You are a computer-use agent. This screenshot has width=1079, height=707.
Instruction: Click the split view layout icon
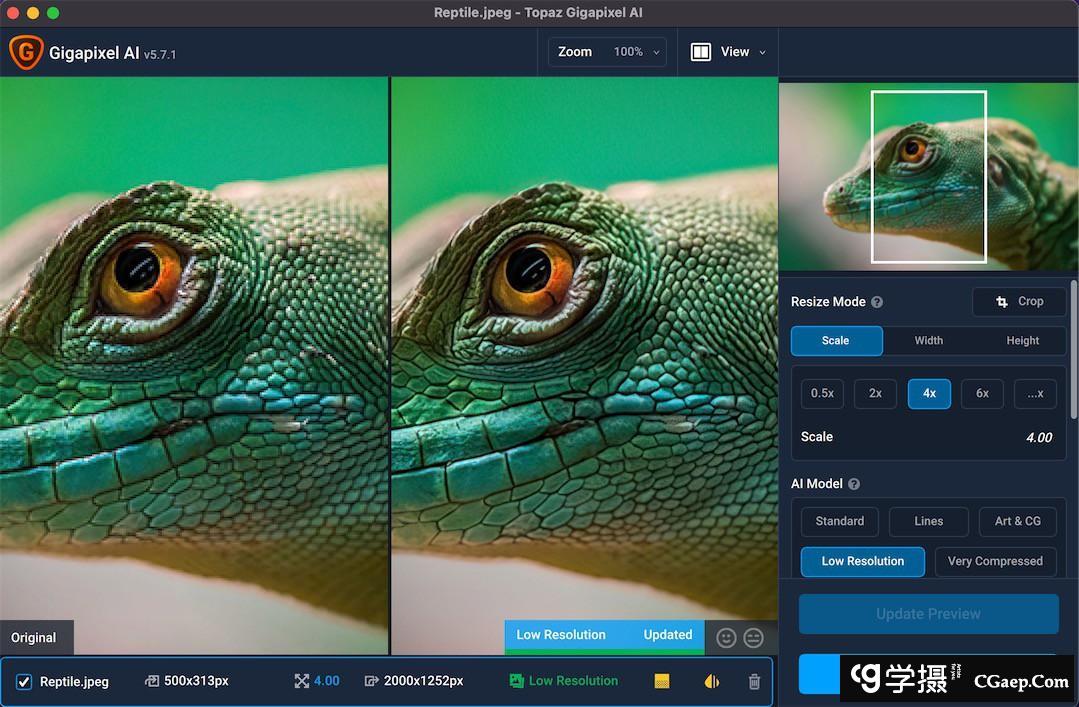point(701,52)
